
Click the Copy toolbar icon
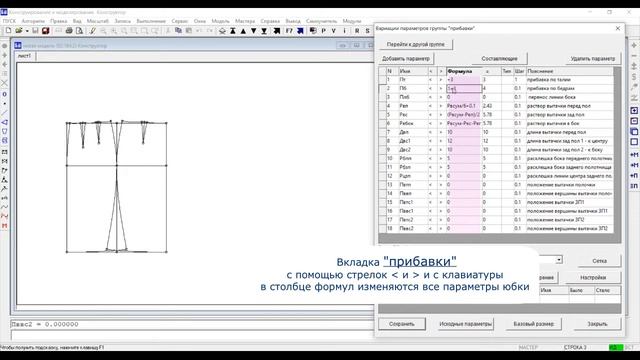click(178, 31)
